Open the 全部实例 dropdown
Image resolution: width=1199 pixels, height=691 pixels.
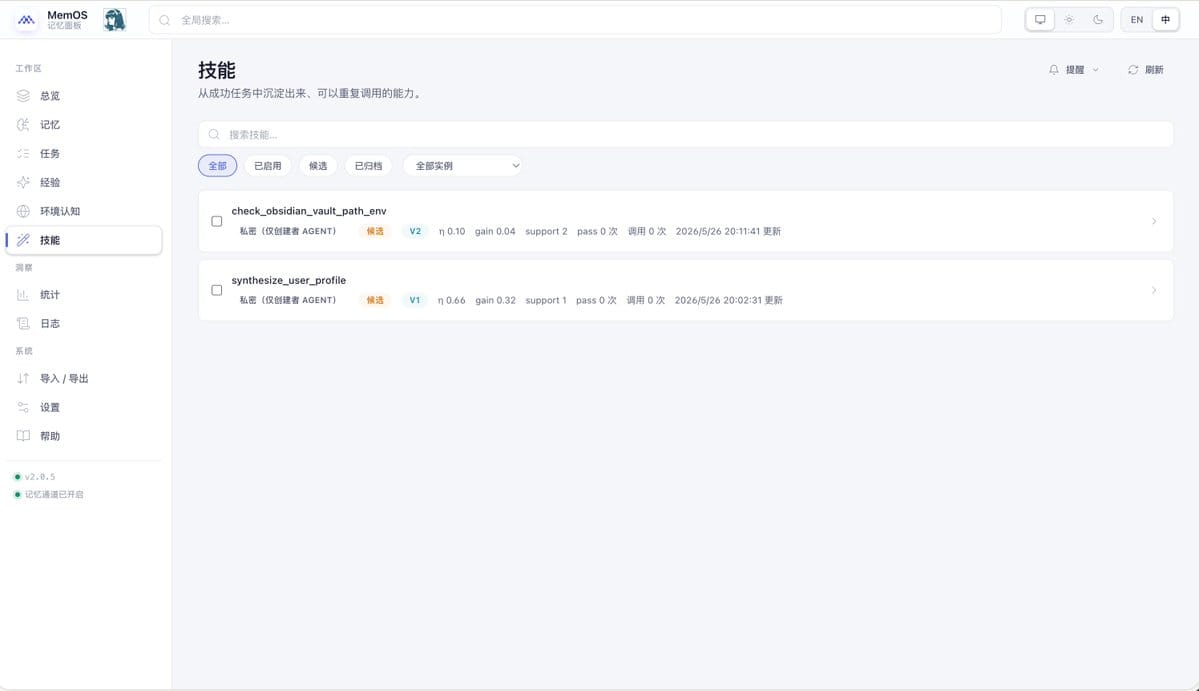tap(463, 166)
